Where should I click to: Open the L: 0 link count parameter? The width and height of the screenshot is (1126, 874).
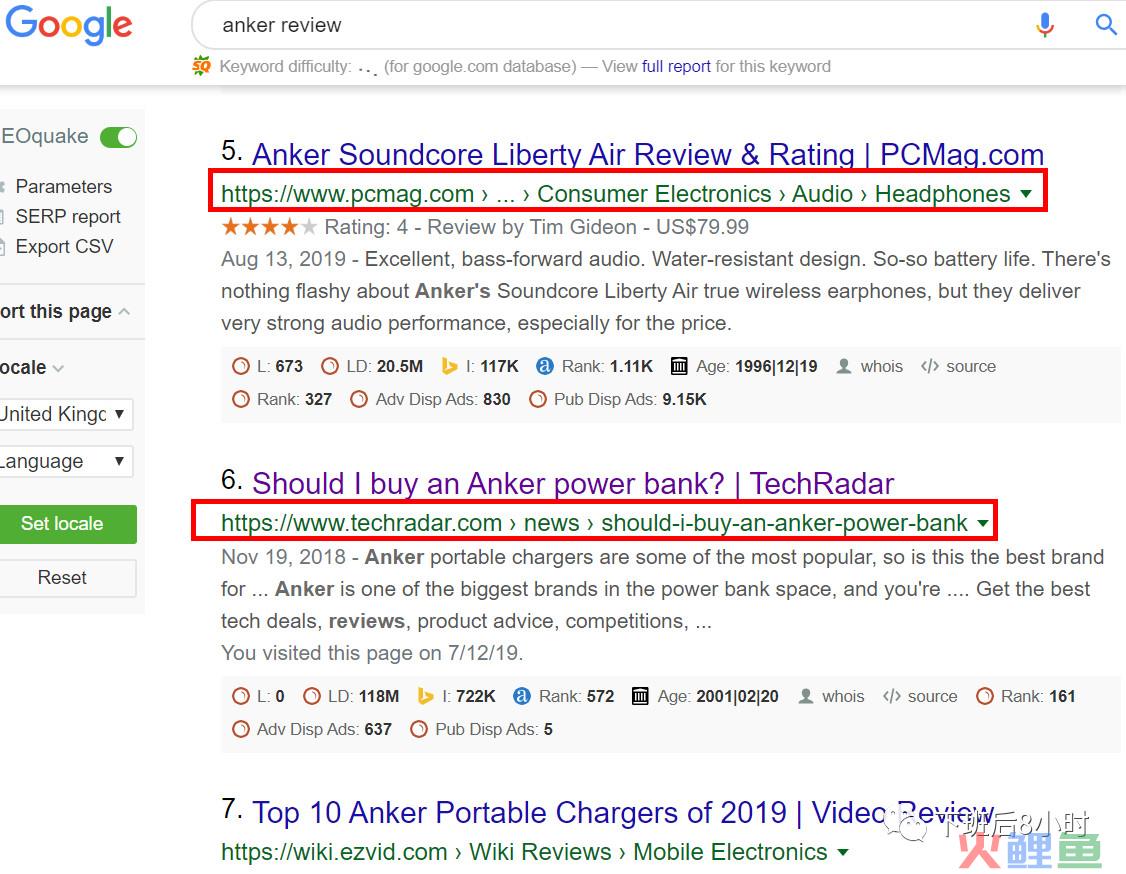point(259,696)
